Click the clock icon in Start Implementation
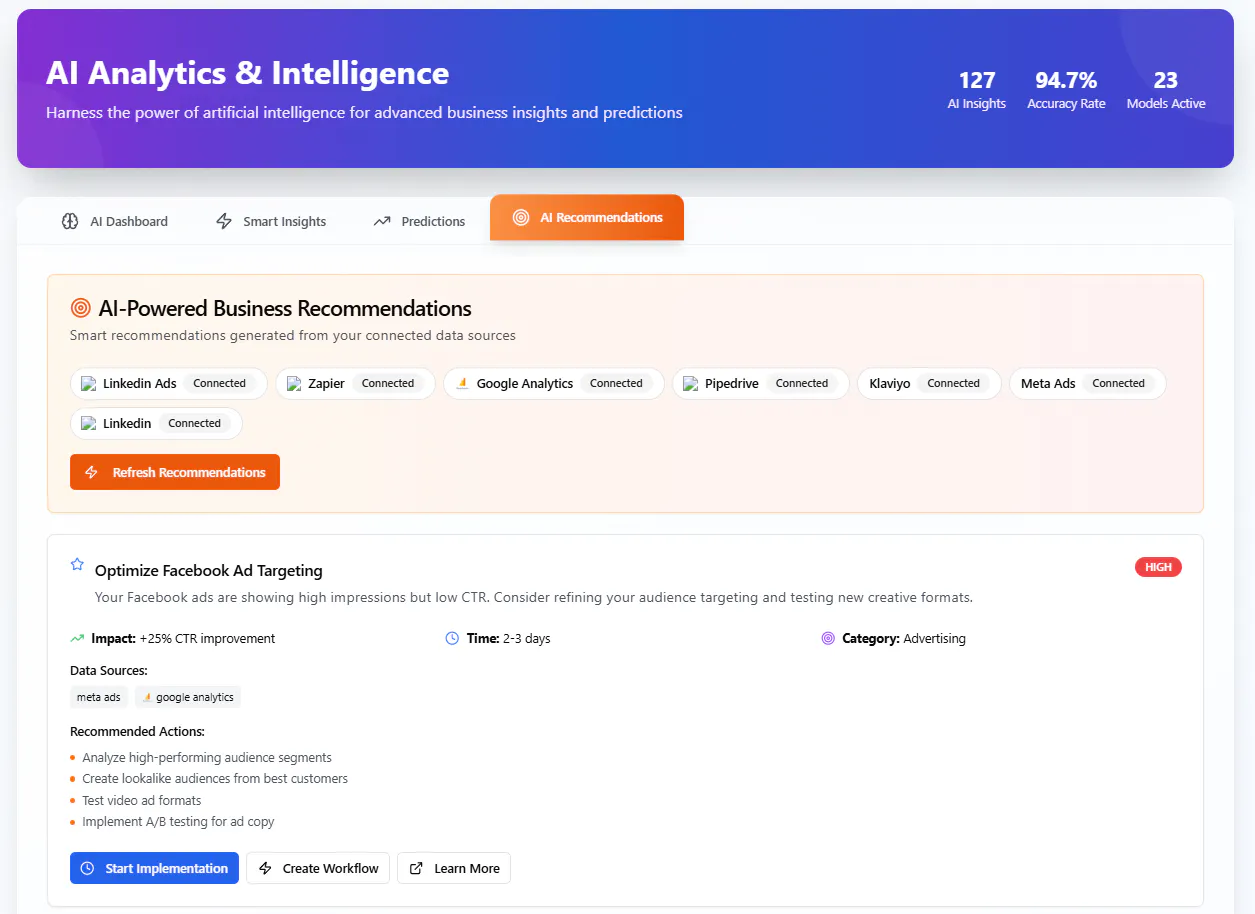Image resolution: width=1255 pixels, height=914 pixels. pos(87,868)
